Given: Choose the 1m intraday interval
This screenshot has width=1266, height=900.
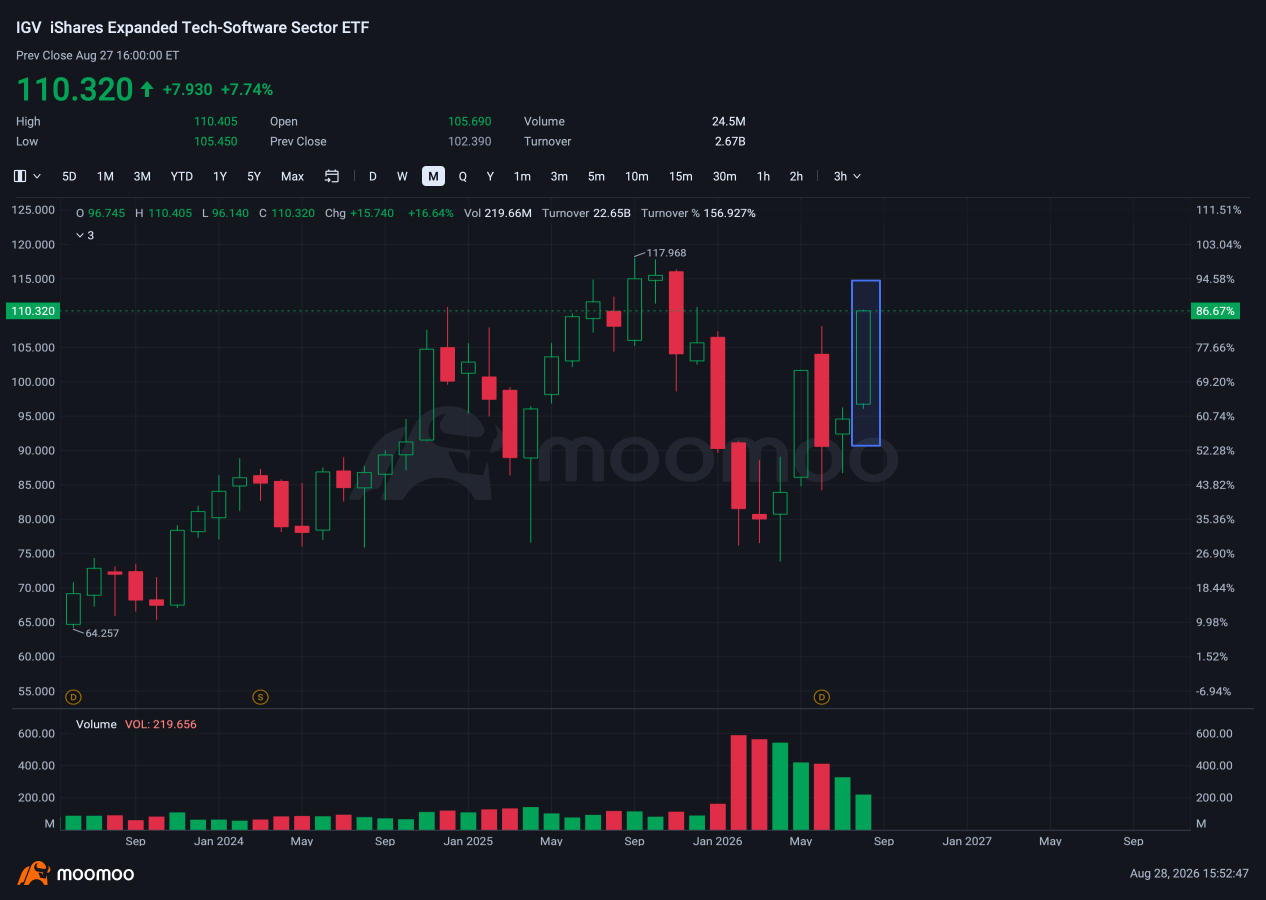Looking at the screenshot, I should pyautogui.click(x=522, y=176).
